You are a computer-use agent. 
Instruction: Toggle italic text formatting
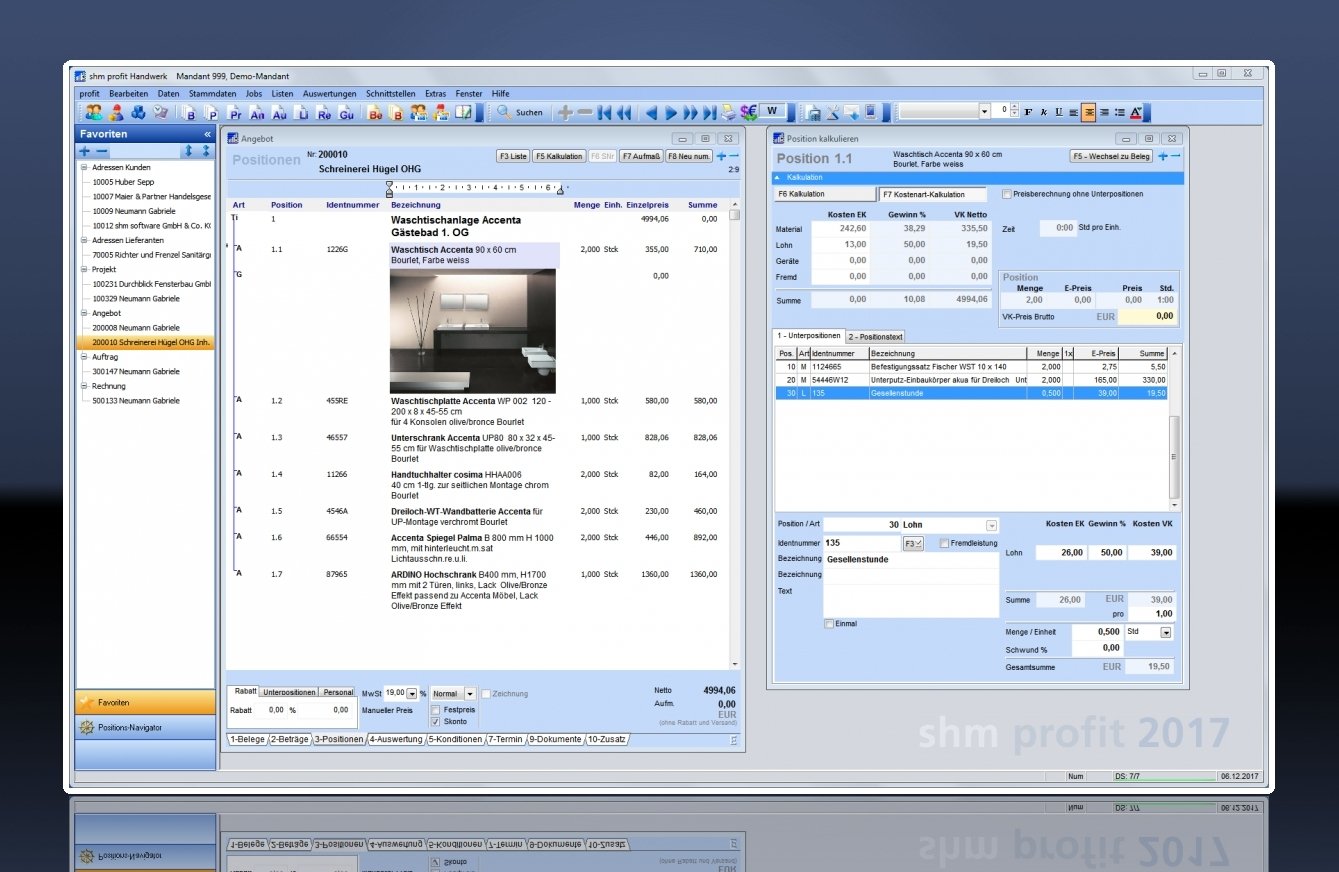pos(1043,112)
